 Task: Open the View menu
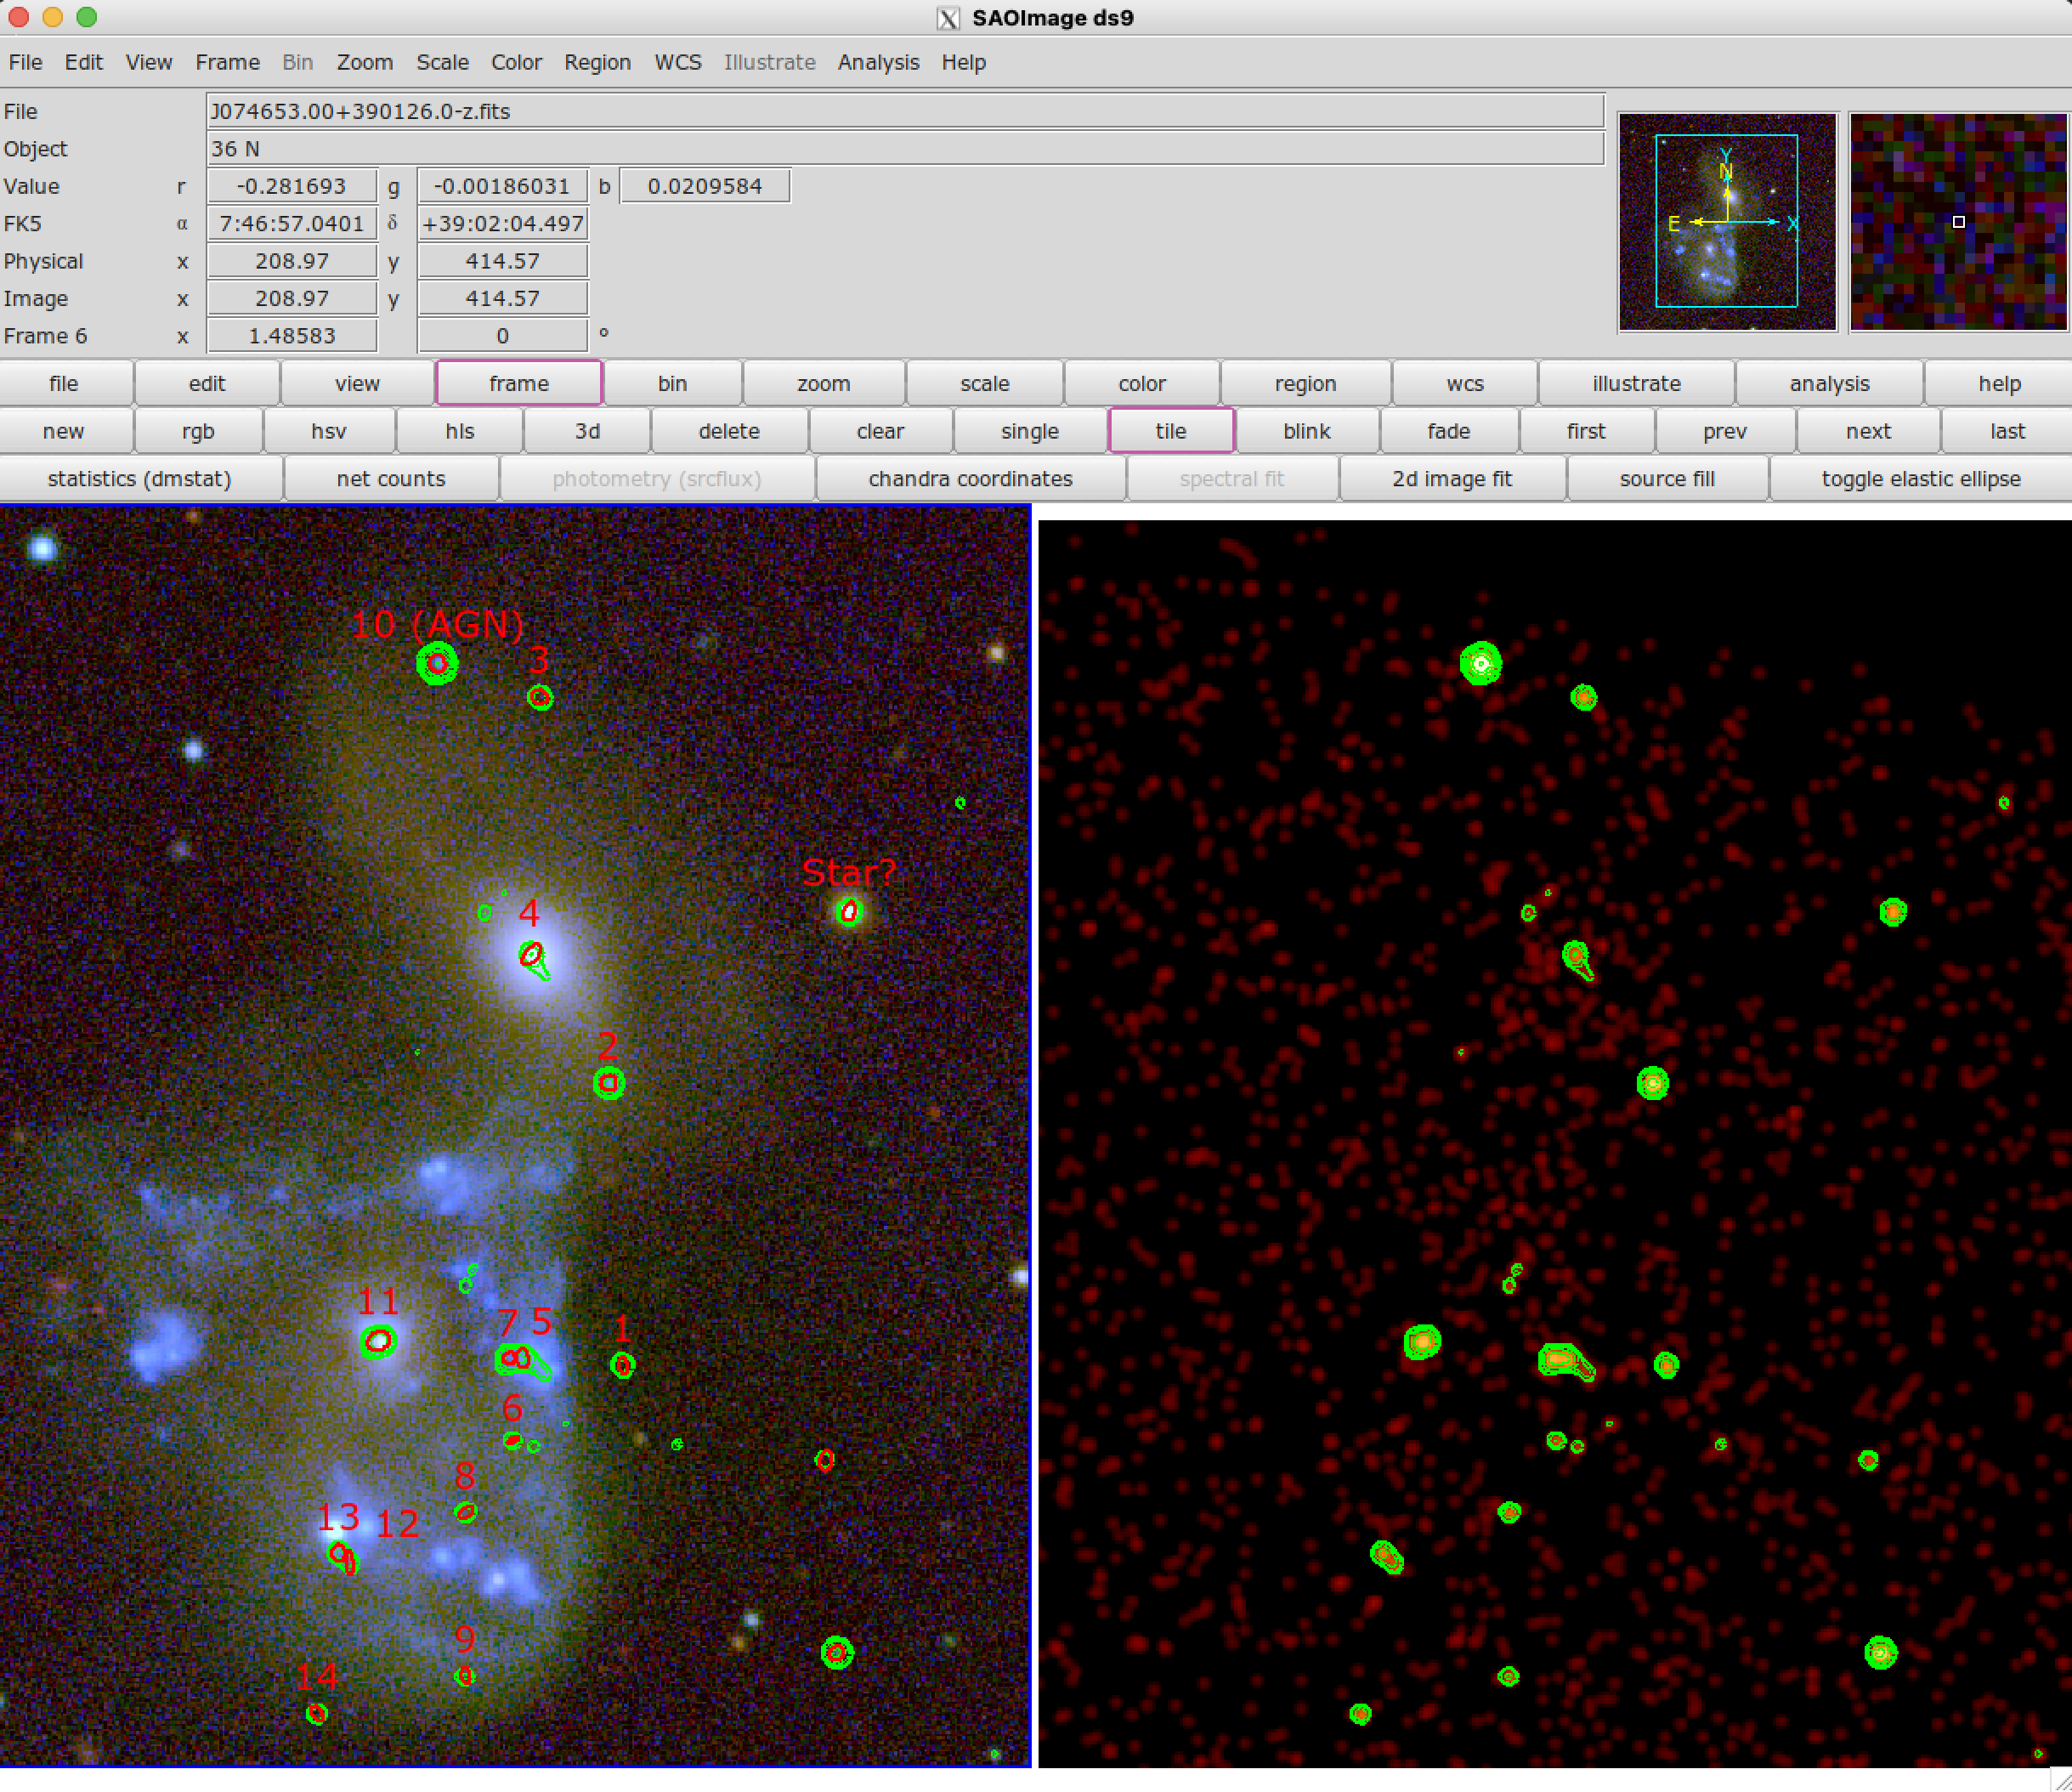tap(149, 62)
